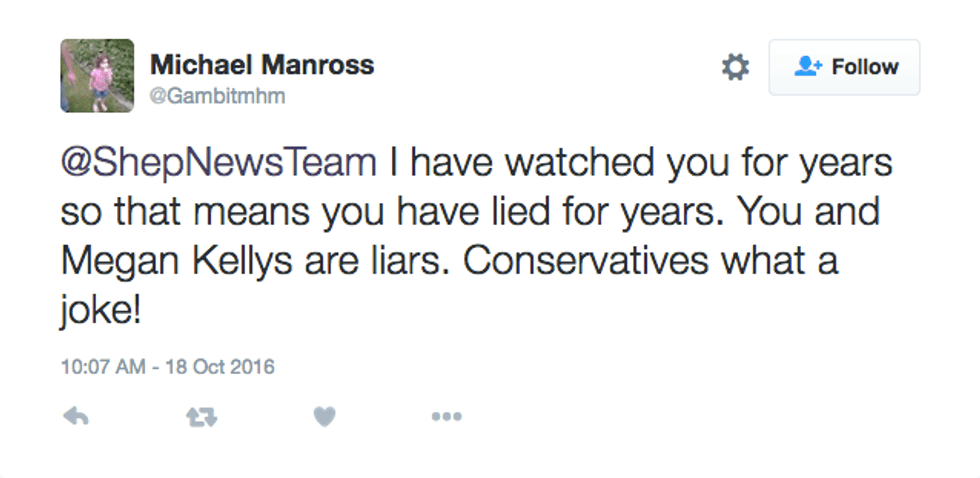This screenshot has height=478, width=980.
Task: Like the tweet with the heart icon
Action: [x=323, y=417]
